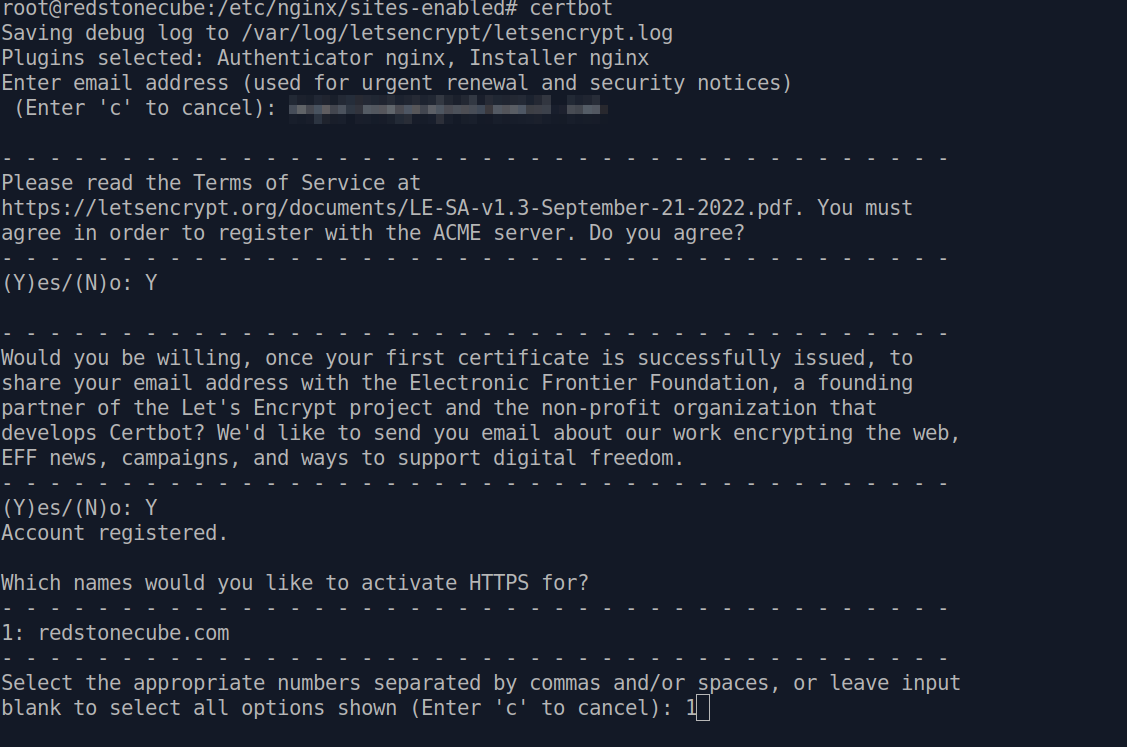Click the option number '1:' before redstonecube.com
Screen dimensions: 1127x747
tap(13, 633)
